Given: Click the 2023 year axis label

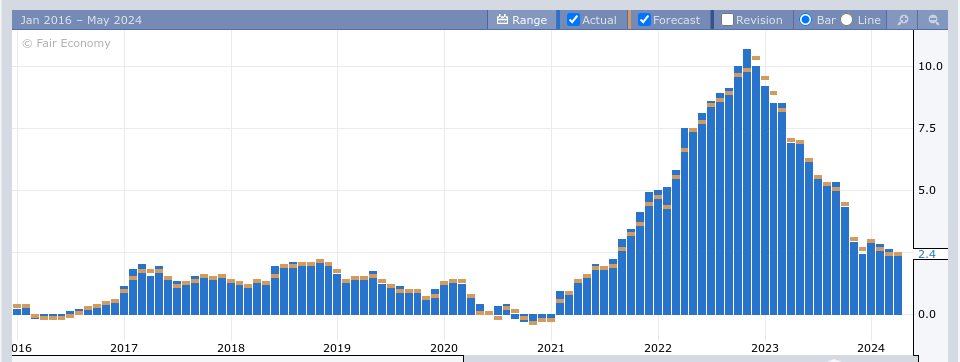Looking at the screenshot, I should tap(765, 348).
